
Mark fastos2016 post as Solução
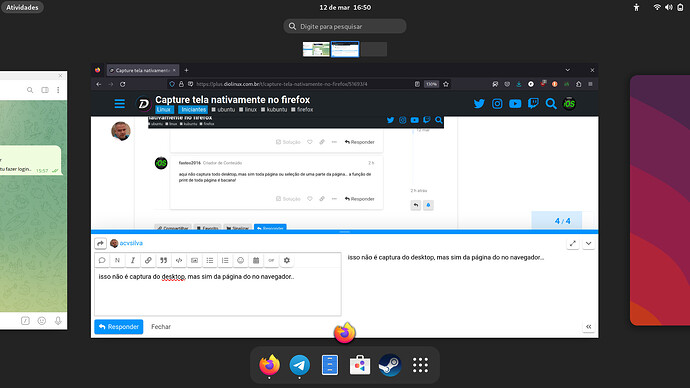coord(288,199)
